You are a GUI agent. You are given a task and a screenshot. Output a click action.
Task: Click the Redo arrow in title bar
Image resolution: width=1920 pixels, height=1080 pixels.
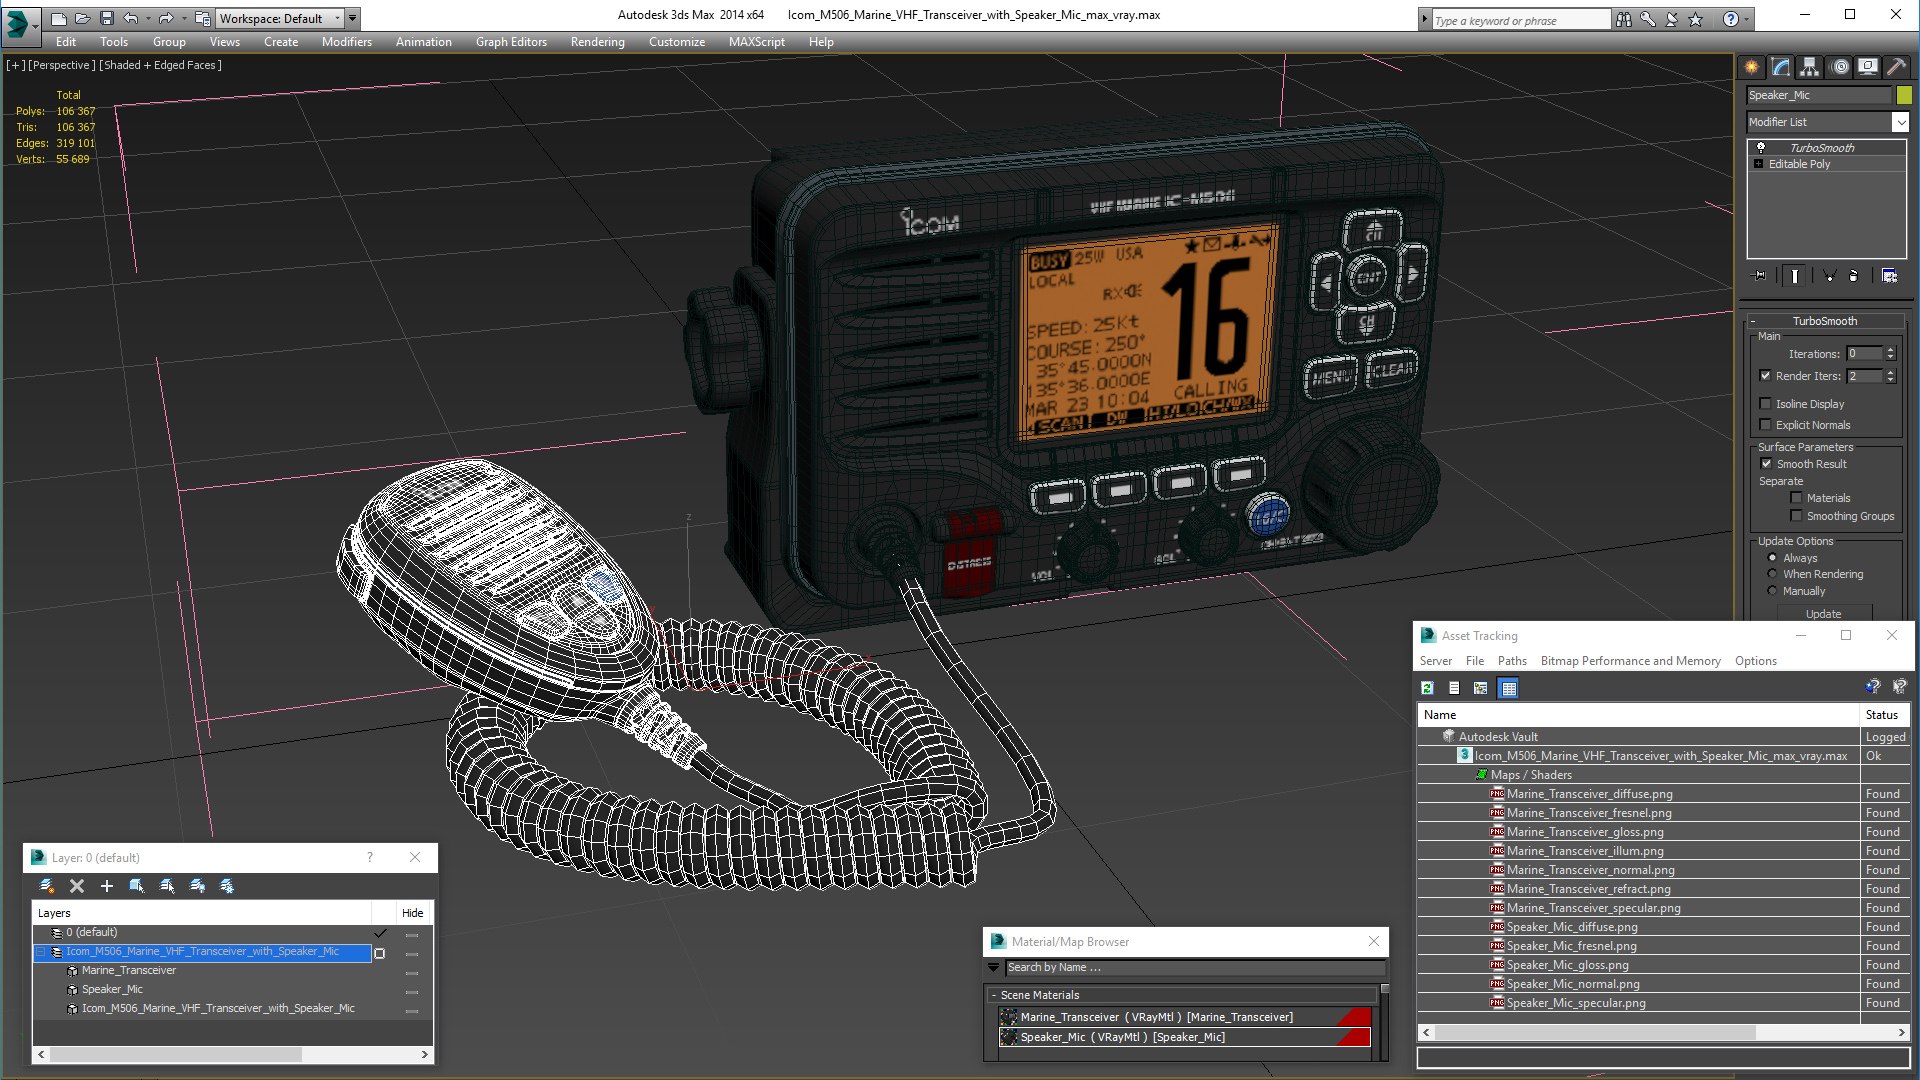(x=166, y=18)
